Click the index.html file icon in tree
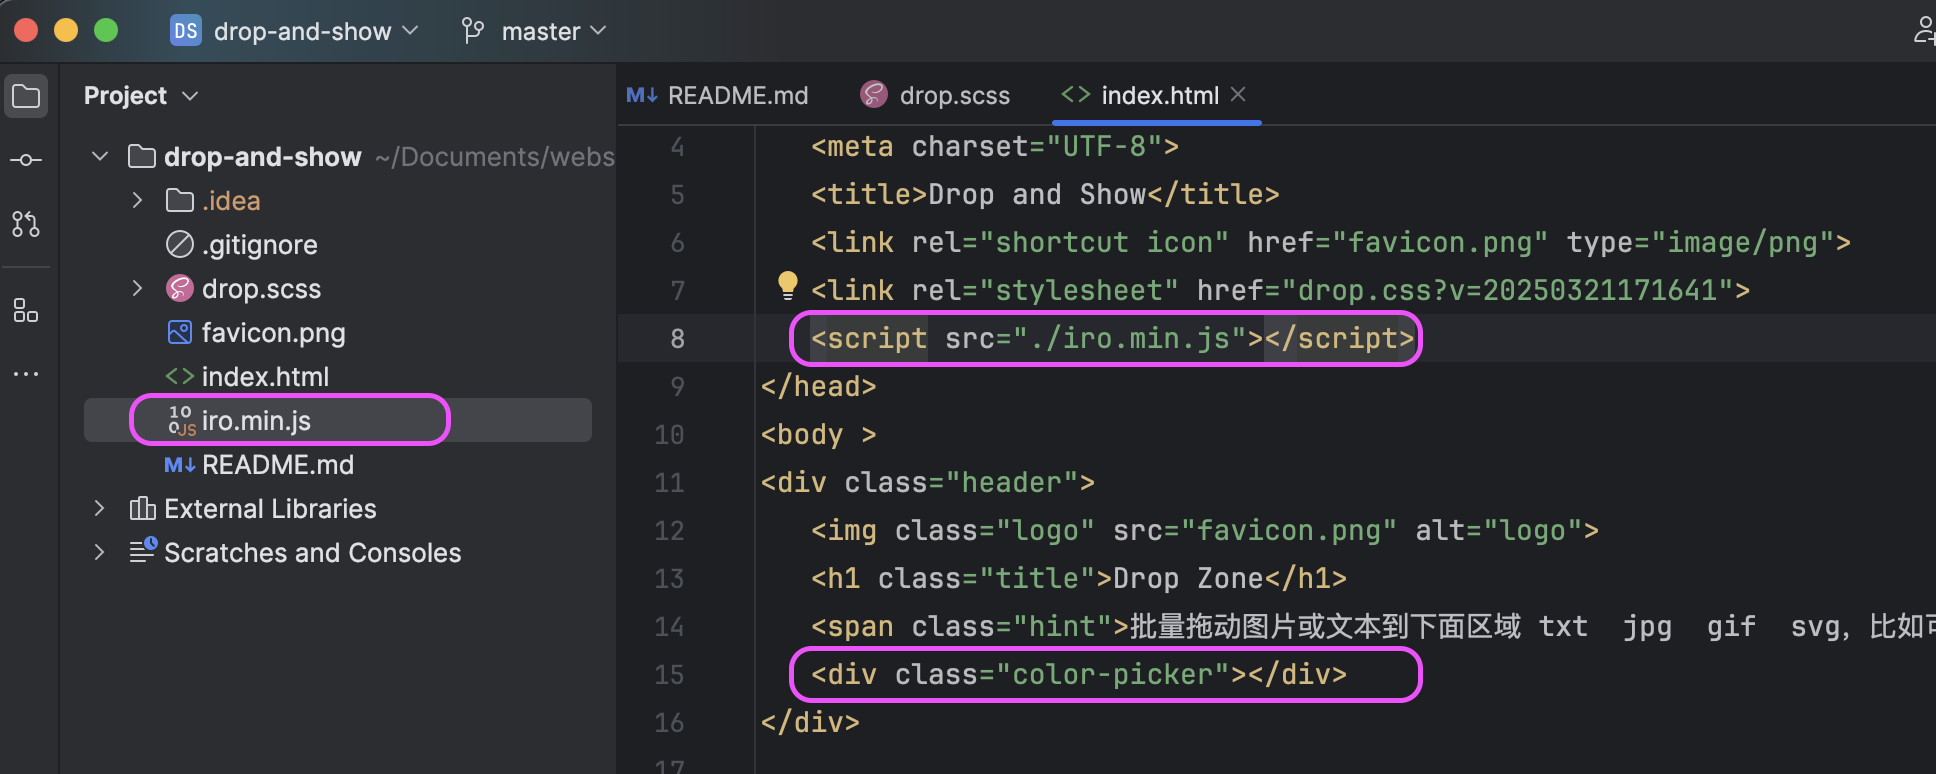1936x774 pixels. [x=180, y=377]
